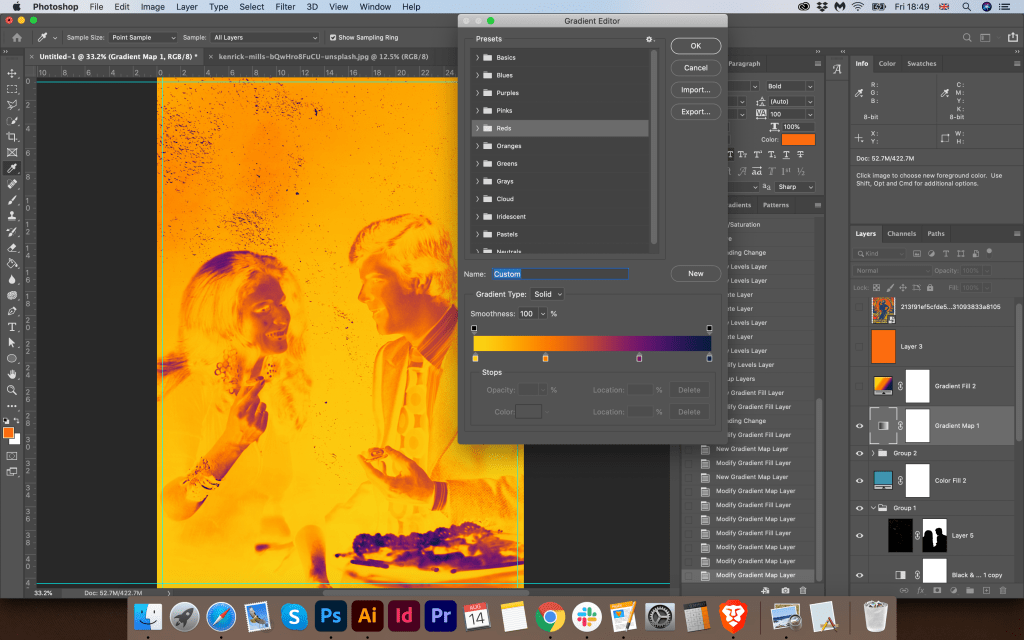
Task: Select the Crop tool
Action: pos(12,136)
